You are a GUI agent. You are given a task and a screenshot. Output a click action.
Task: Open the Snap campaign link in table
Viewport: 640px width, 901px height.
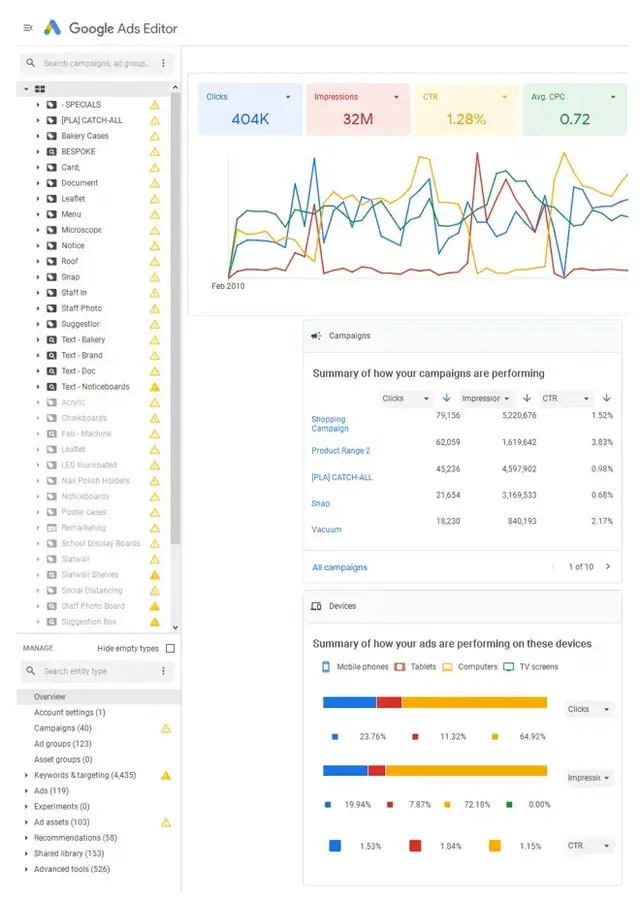[x=321, y=503]
